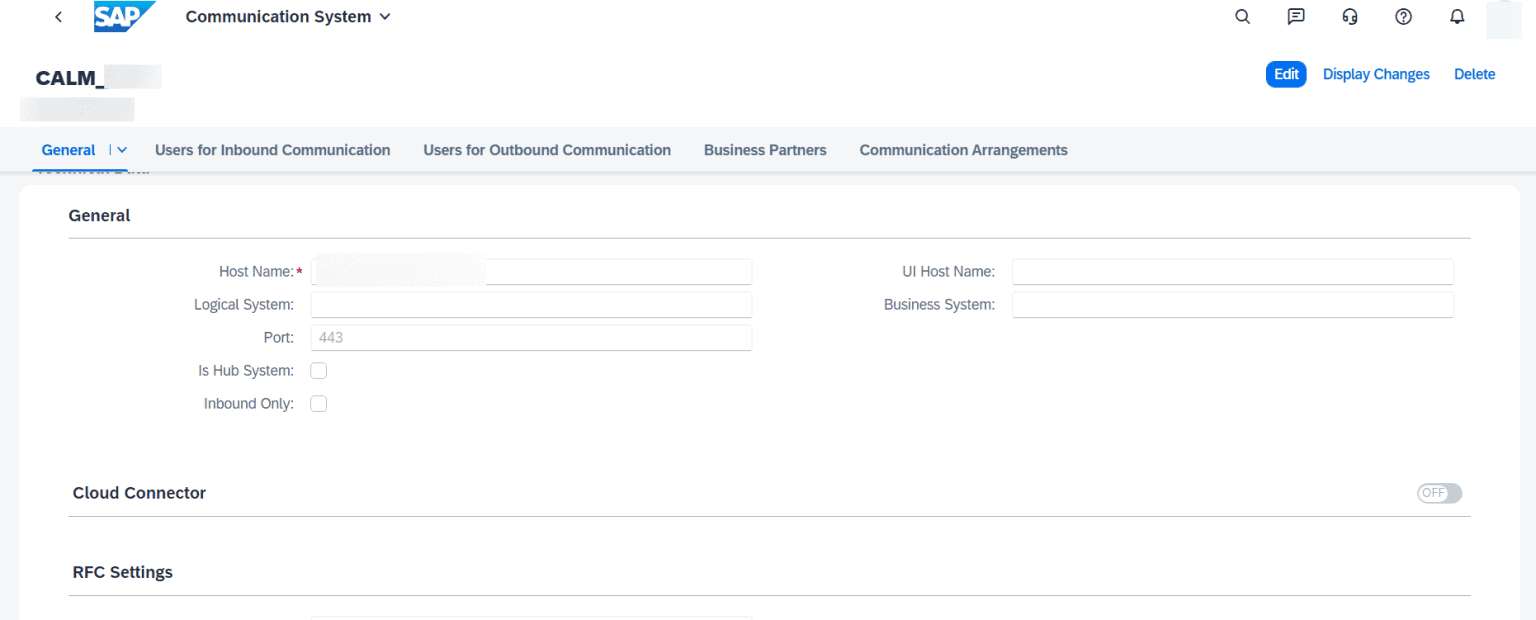Click the Edit button
The height and width of the screenshot is (620, 1536).
pos(1286,74)
